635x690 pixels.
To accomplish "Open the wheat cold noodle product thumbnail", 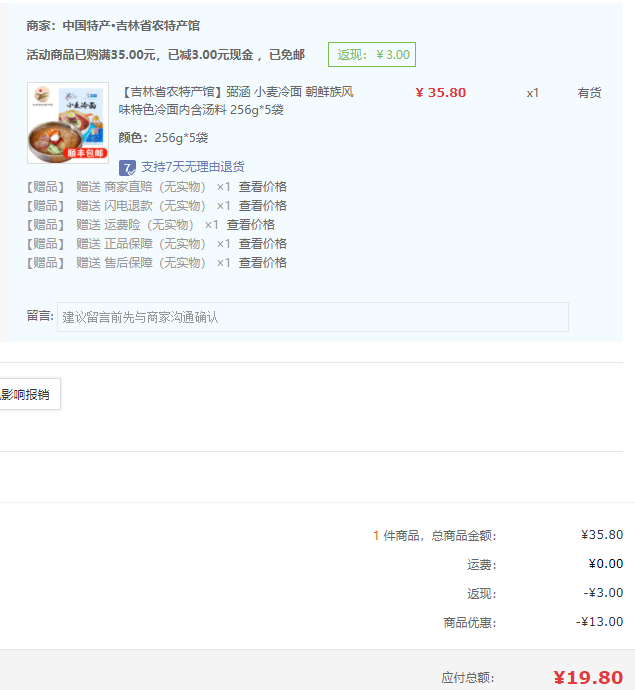I will [x=68, y=123].
